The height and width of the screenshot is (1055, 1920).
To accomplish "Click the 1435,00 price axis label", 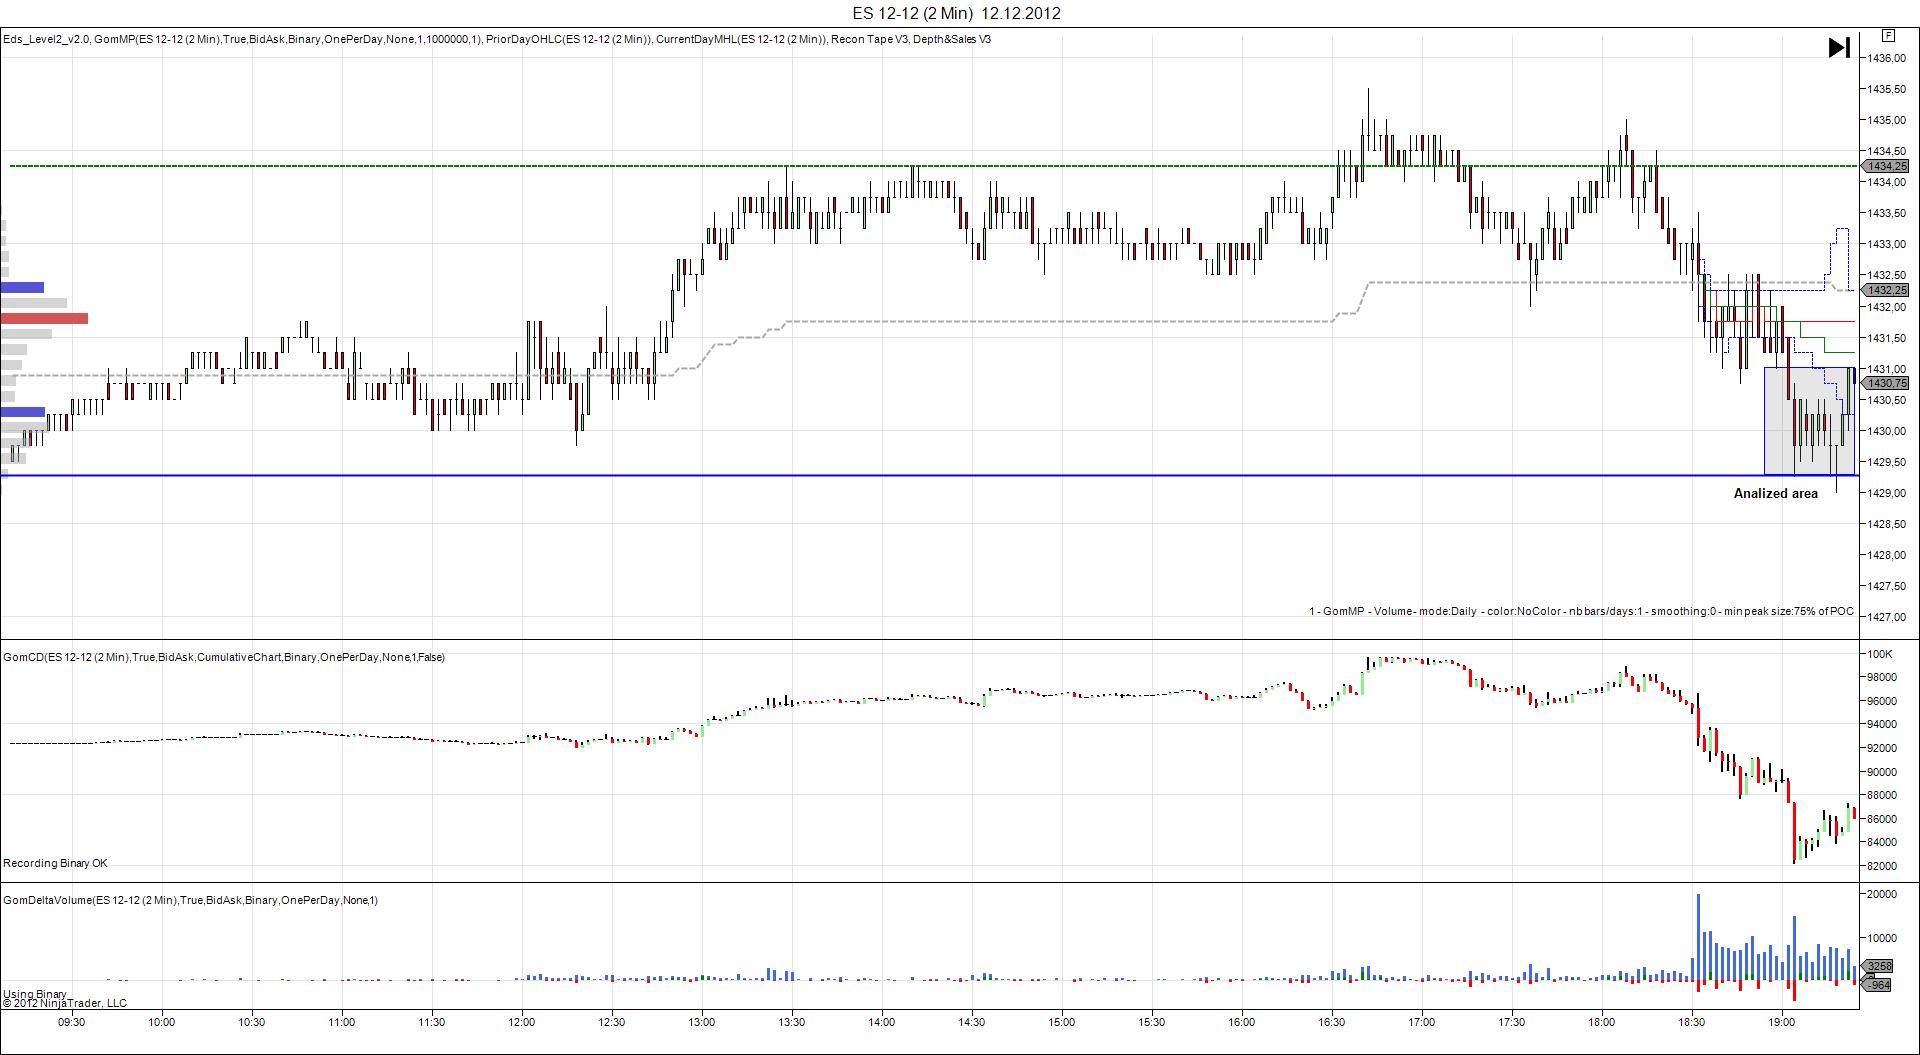I will click(x=1885, y=120).
